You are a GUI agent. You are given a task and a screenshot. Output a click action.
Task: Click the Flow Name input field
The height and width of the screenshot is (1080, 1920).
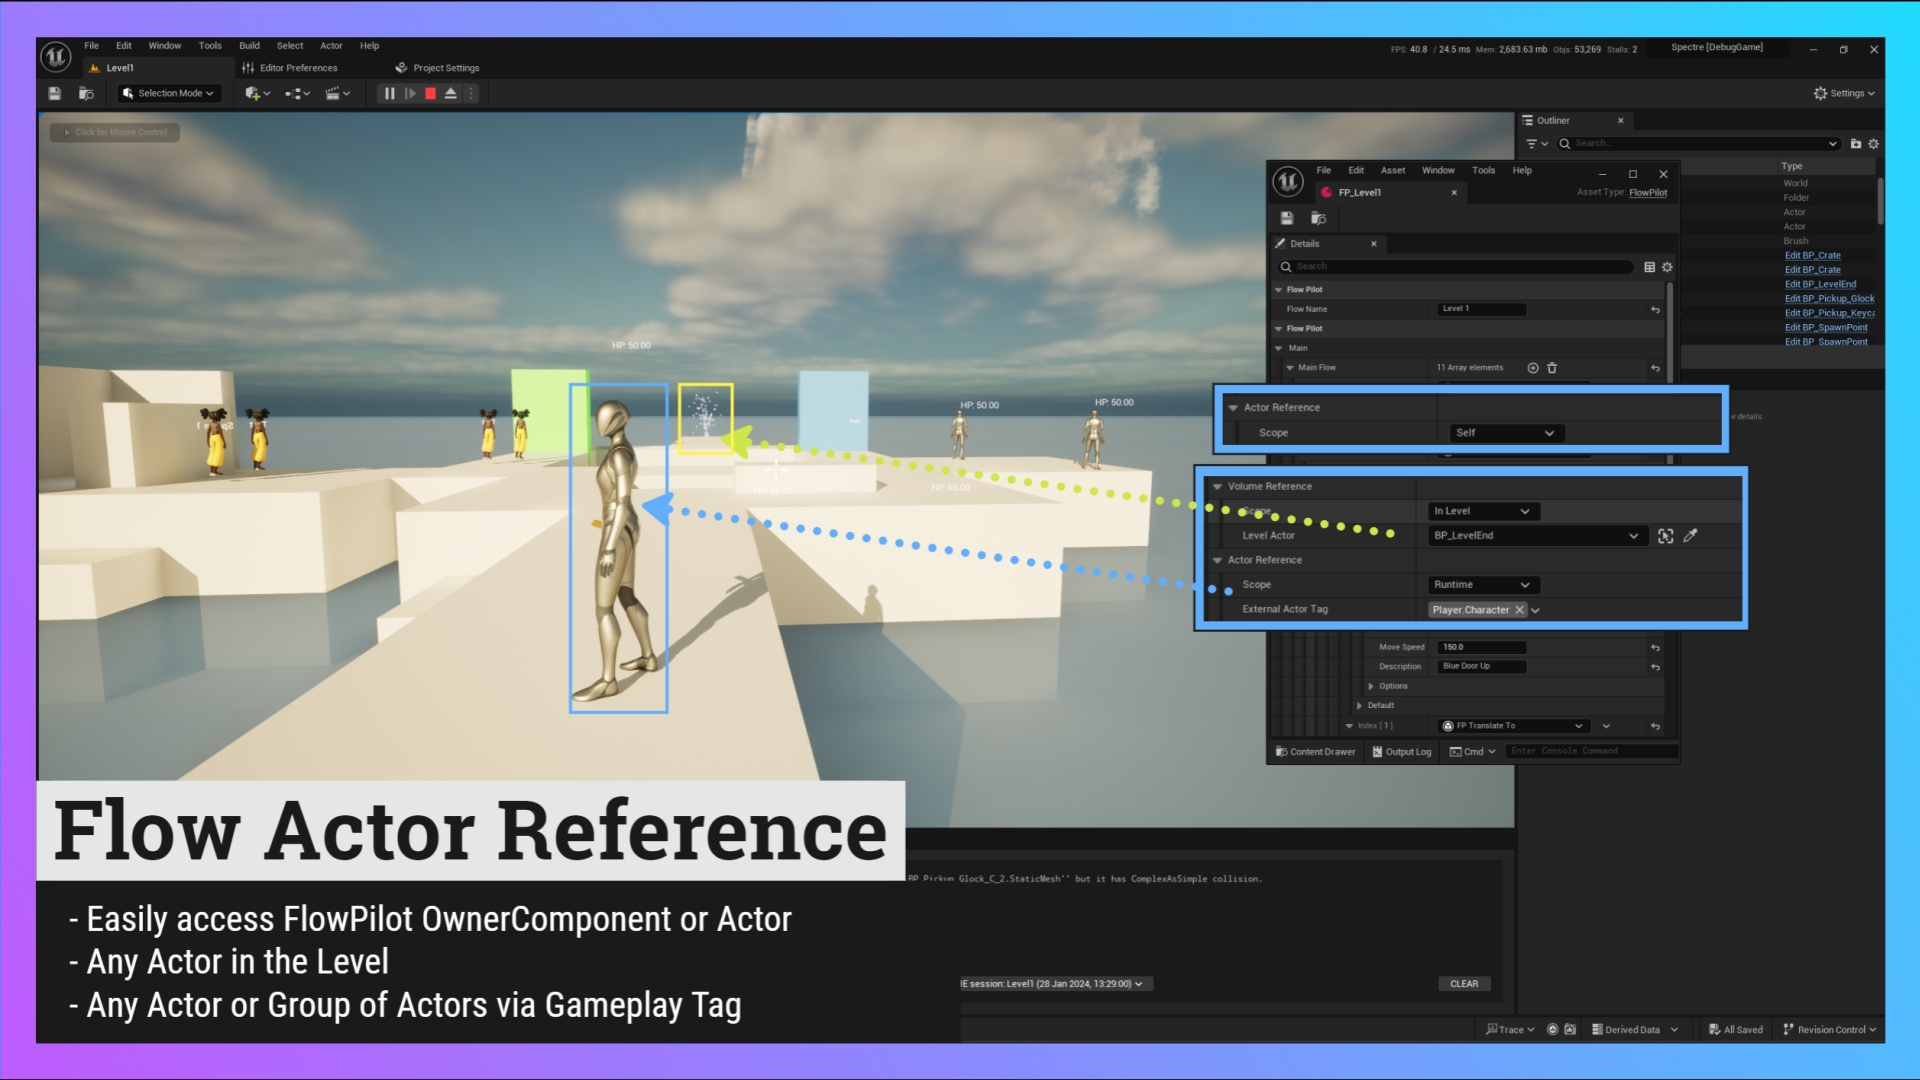pyautogui.click(x=1481, y=309)
